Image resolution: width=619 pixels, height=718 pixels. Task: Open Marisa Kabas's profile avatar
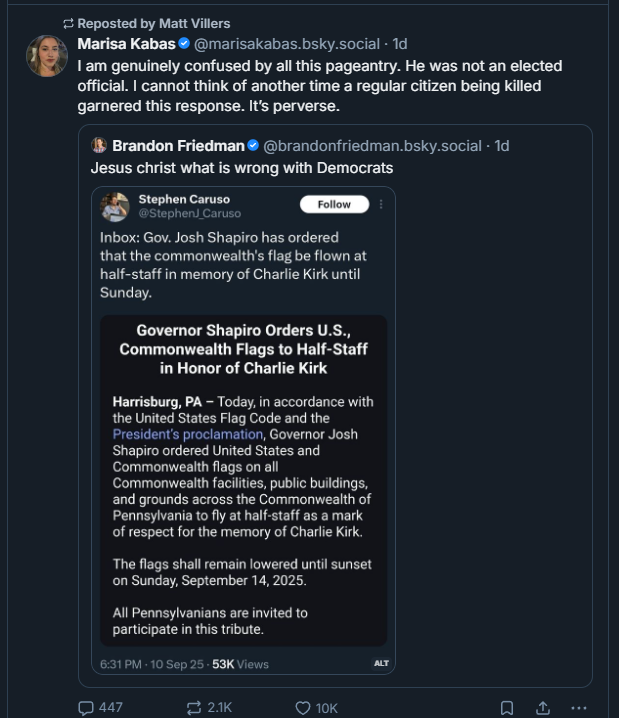click(46, 56)
